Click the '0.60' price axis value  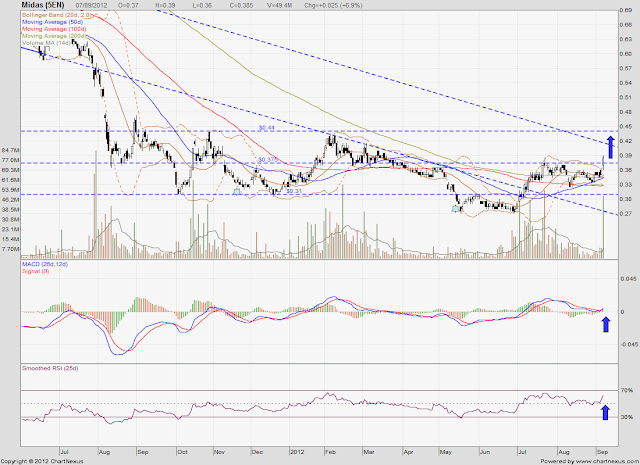(626, 54)
